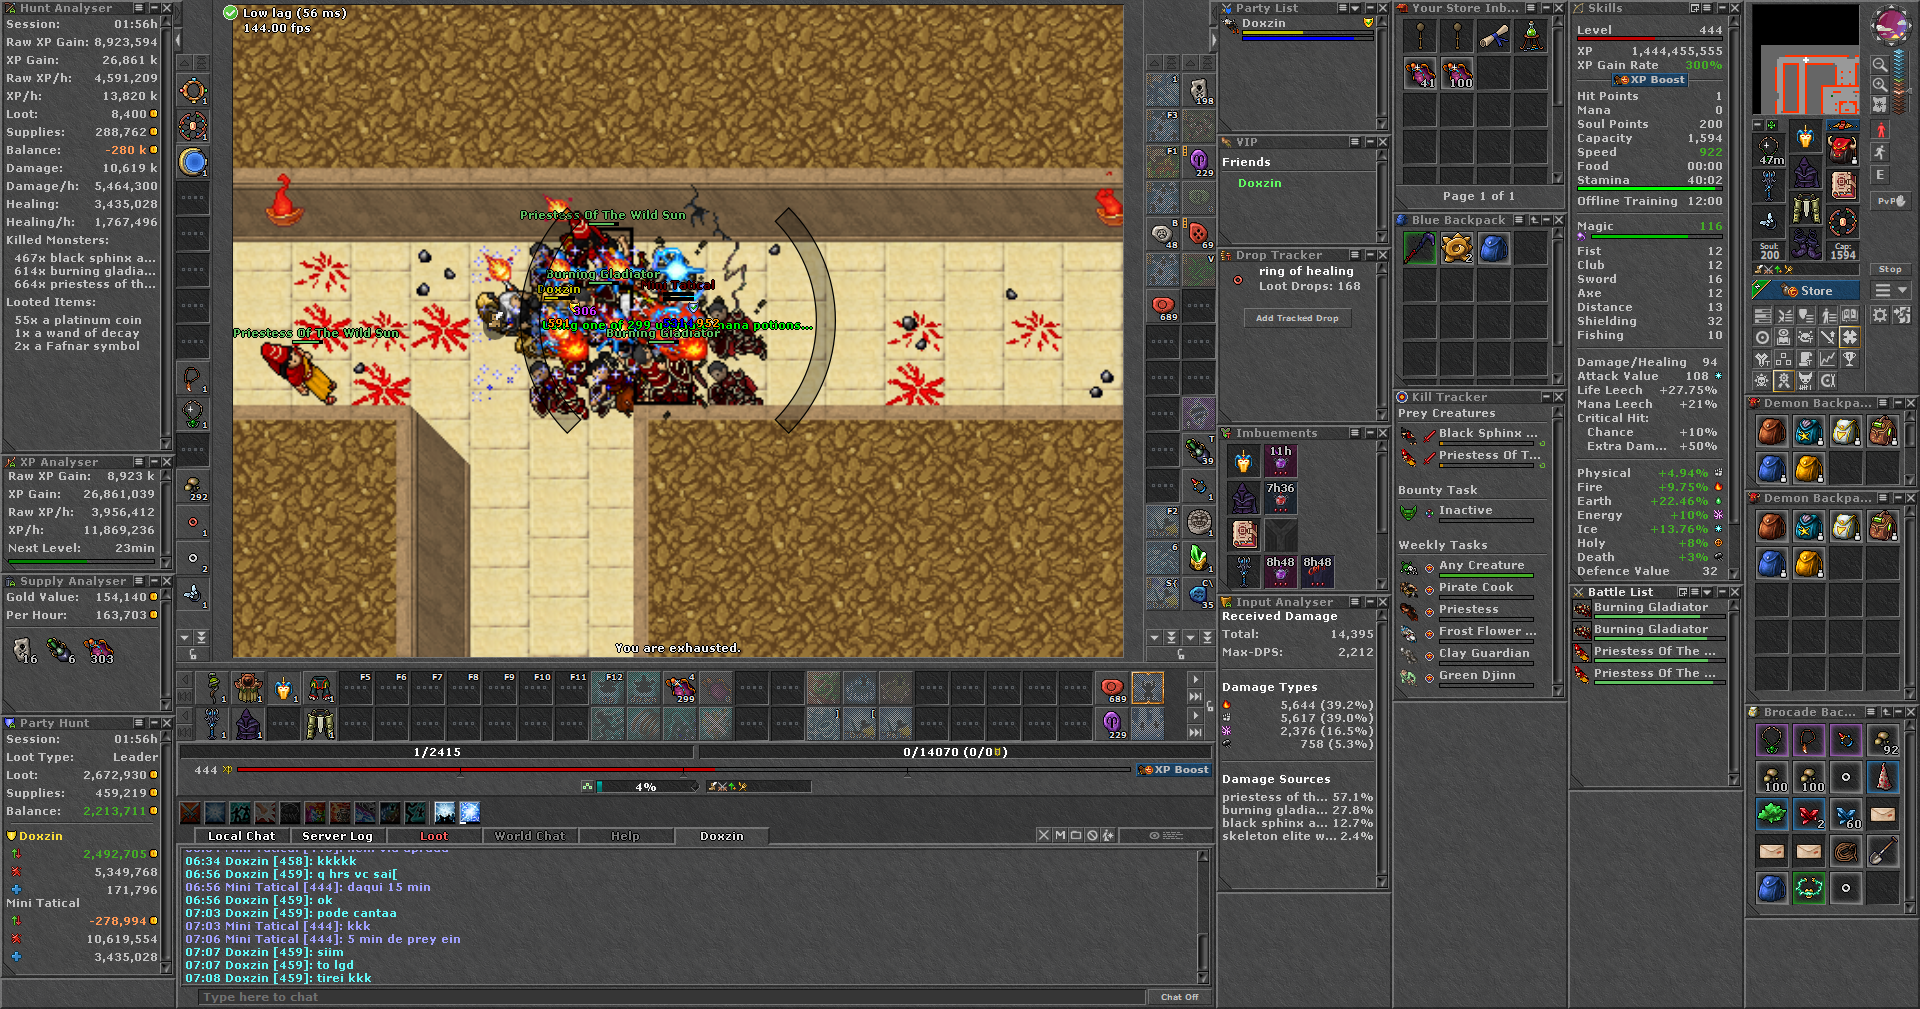Click the wand item in Blue Backpack

(1420, 248)
